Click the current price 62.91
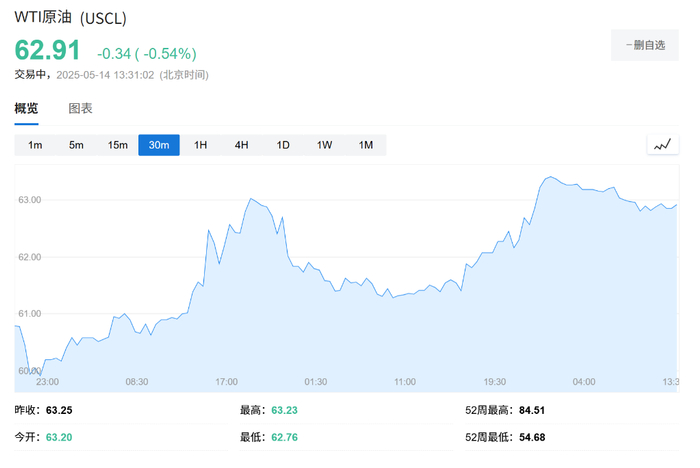The image size is (700, 468). point(48,51)
